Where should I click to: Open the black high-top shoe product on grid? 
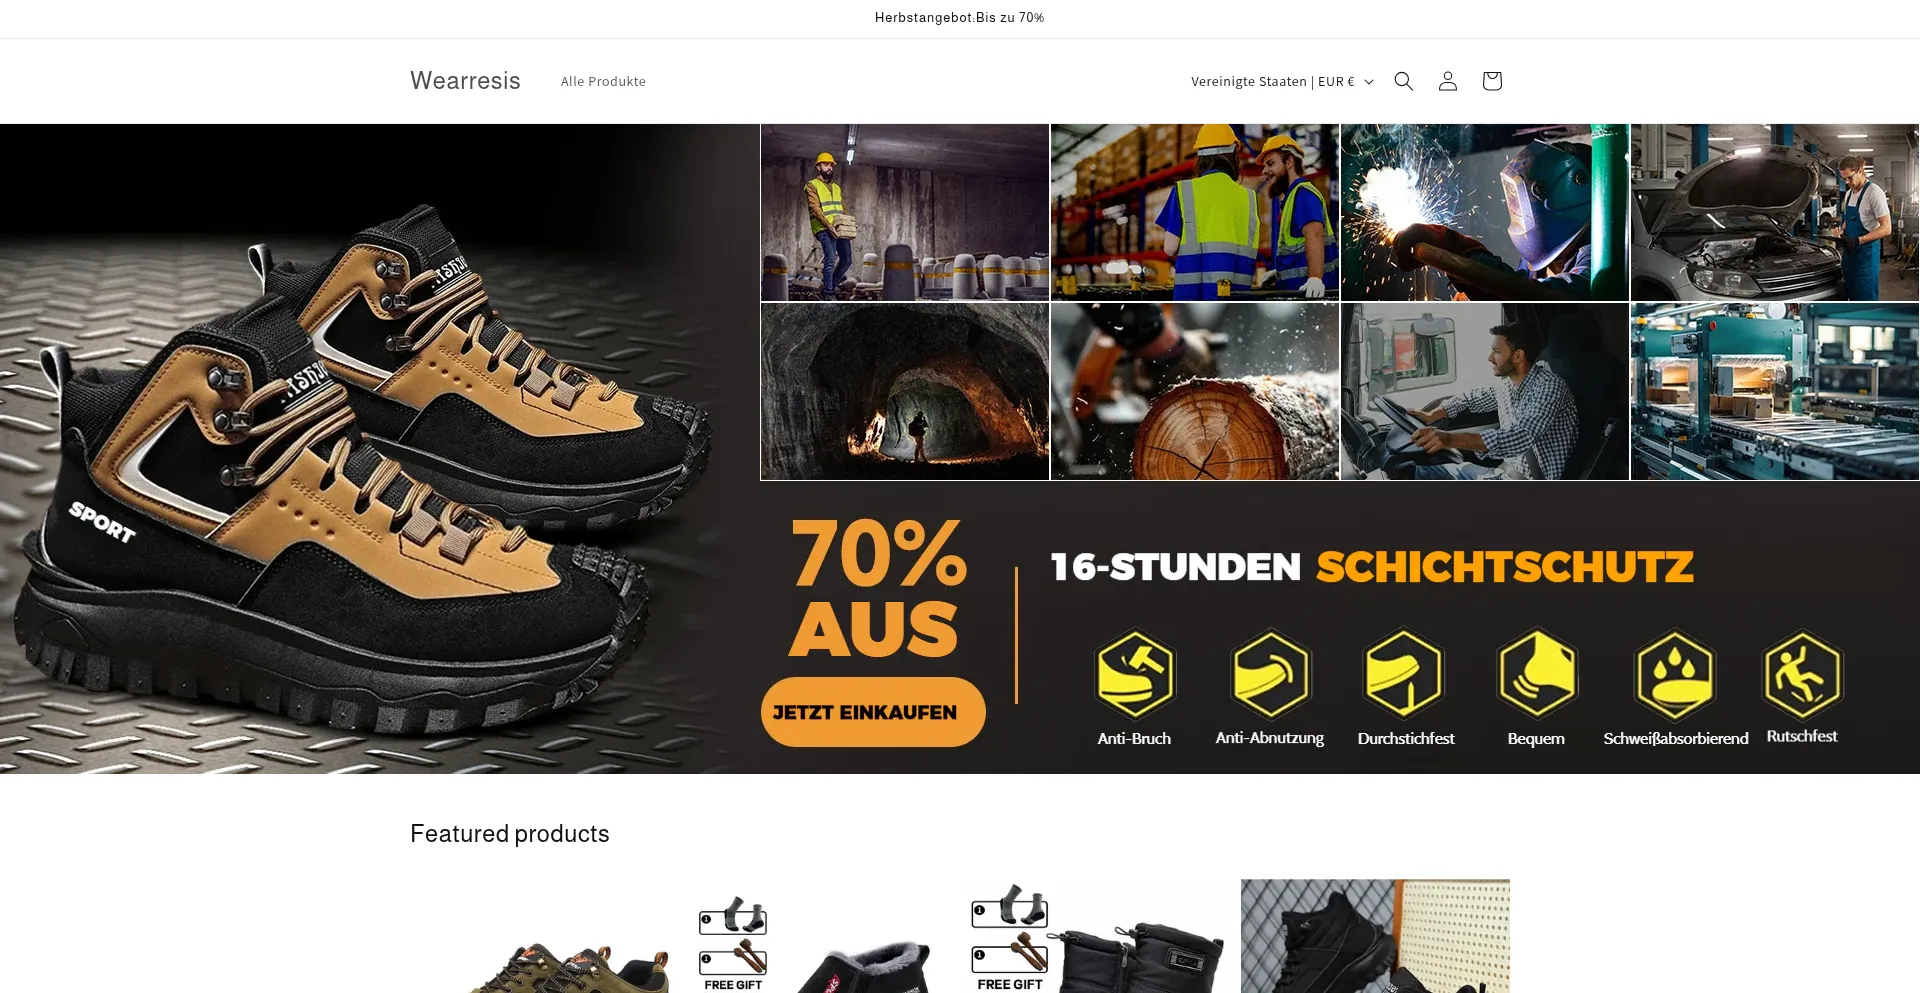click(1375, 936)
